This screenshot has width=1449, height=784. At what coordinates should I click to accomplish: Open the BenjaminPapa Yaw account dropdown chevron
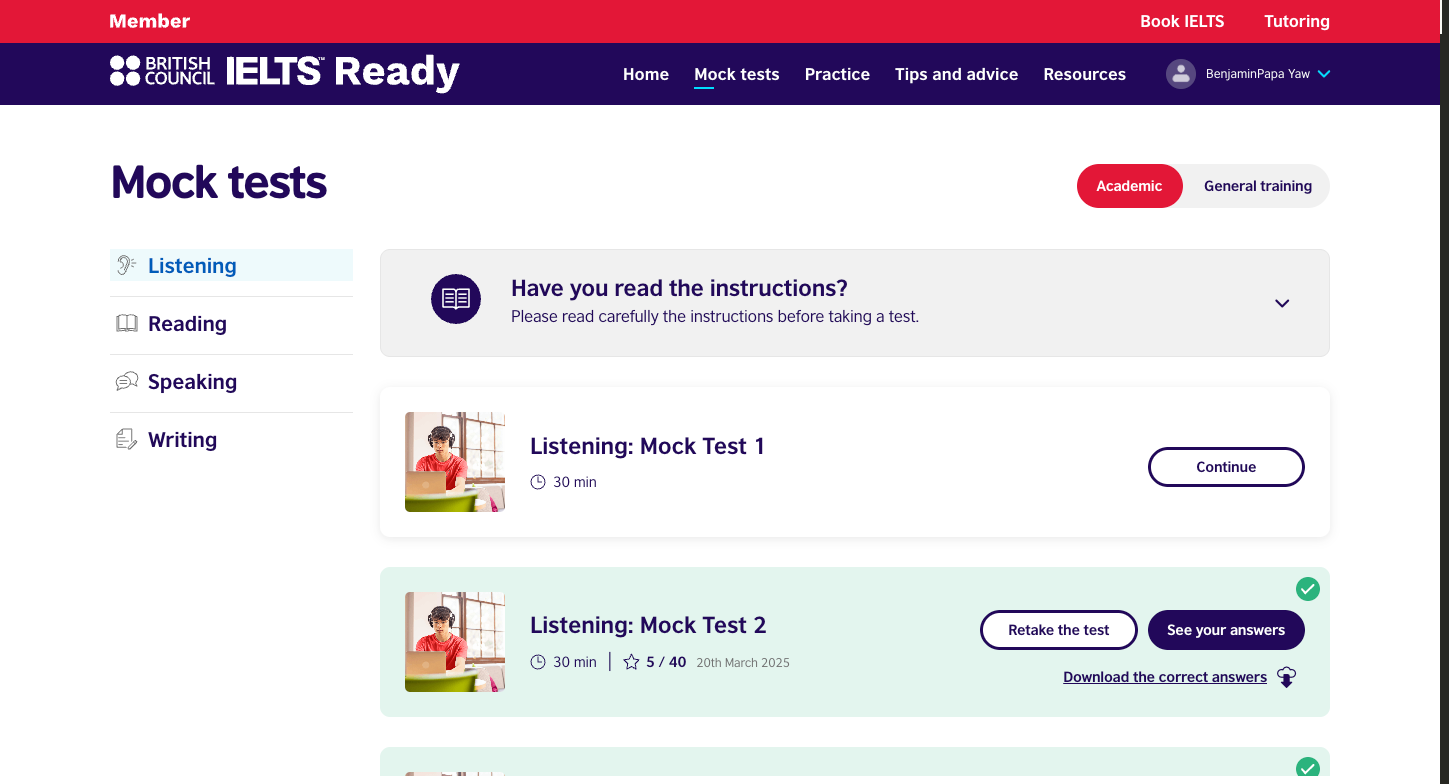(x=1324, y=74)
